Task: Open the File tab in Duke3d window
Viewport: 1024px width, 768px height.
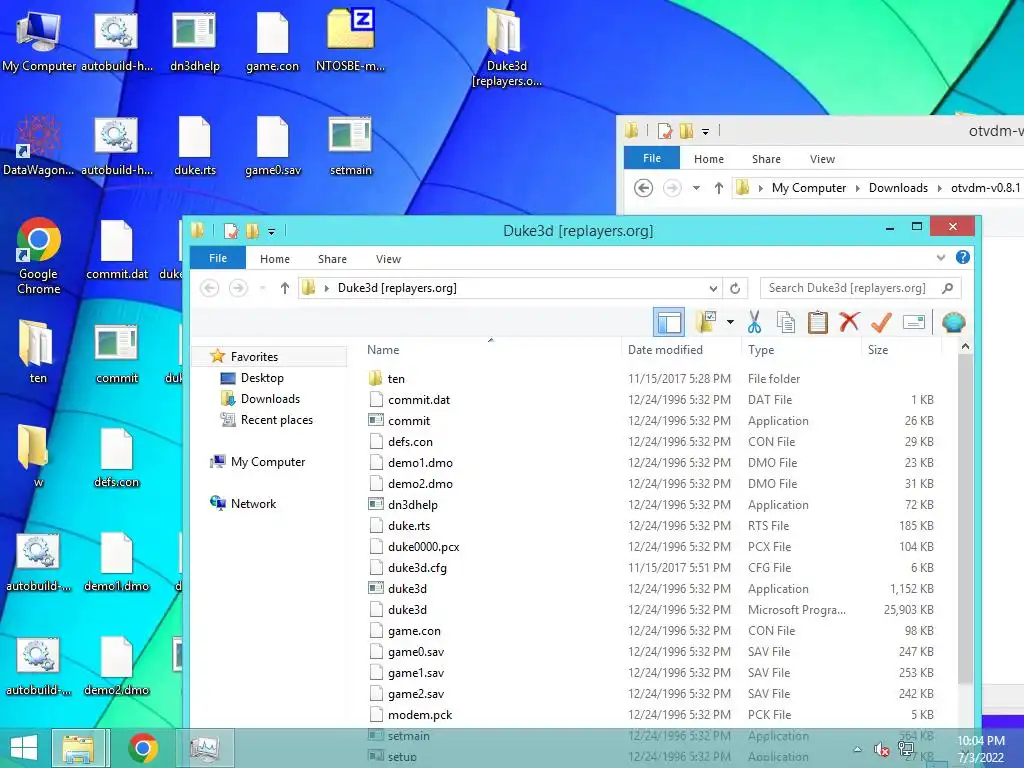Action: pos(217,258)
